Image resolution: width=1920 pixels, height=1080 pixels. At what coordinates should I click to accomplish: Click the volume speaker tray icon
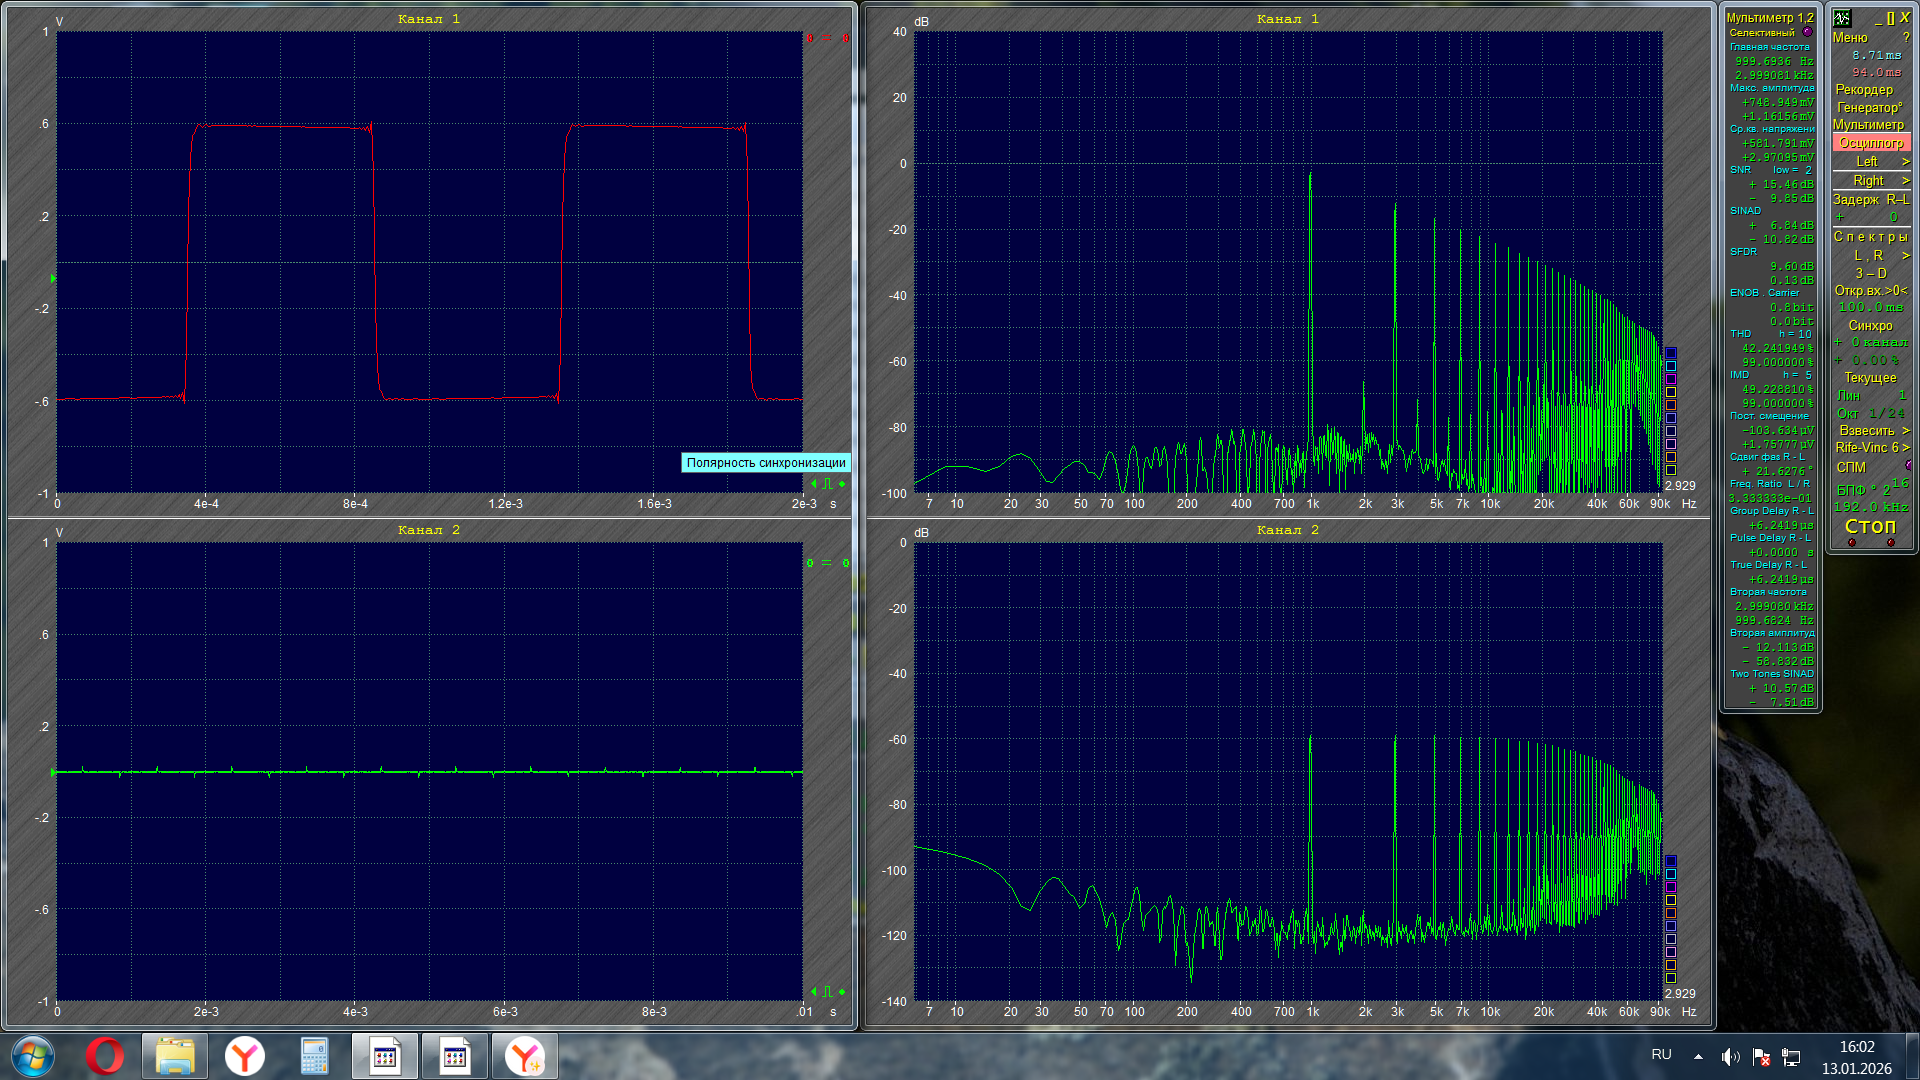[1730, 1056]
